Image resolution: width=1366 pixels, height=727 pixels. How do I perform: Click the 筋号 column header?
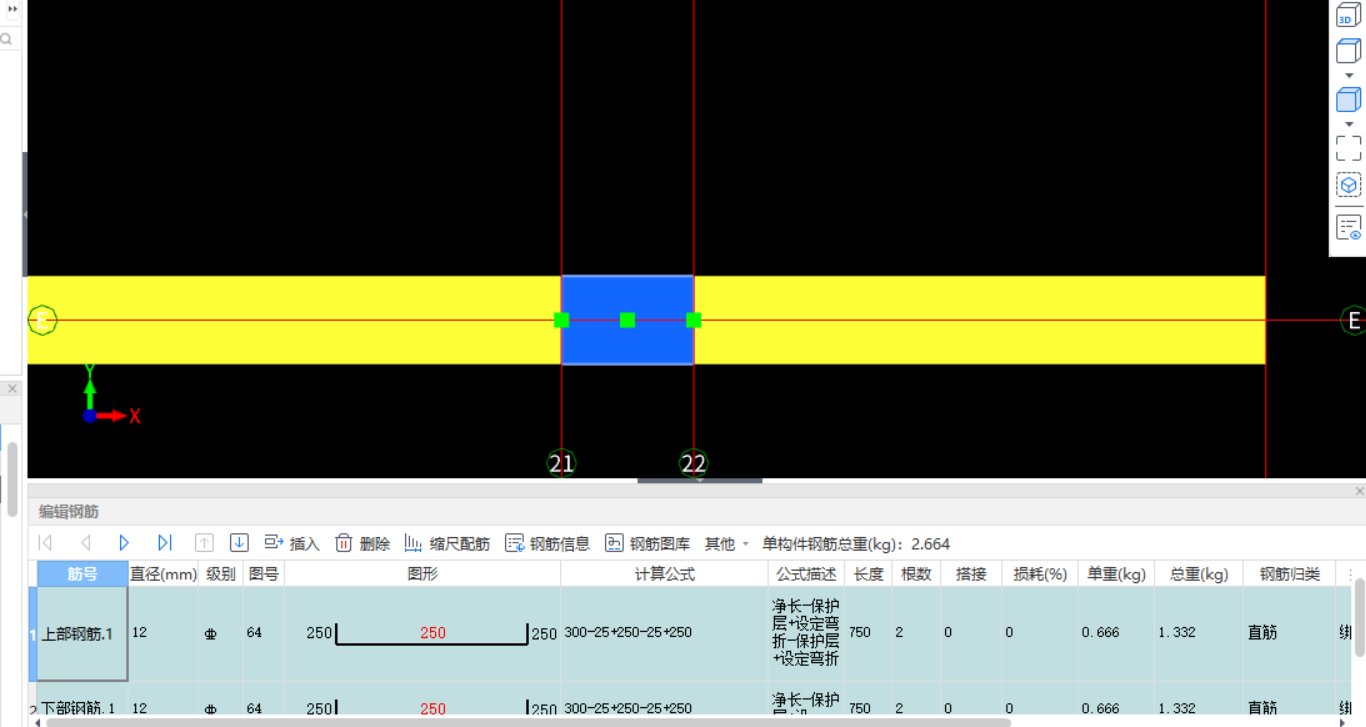[83, 574]
